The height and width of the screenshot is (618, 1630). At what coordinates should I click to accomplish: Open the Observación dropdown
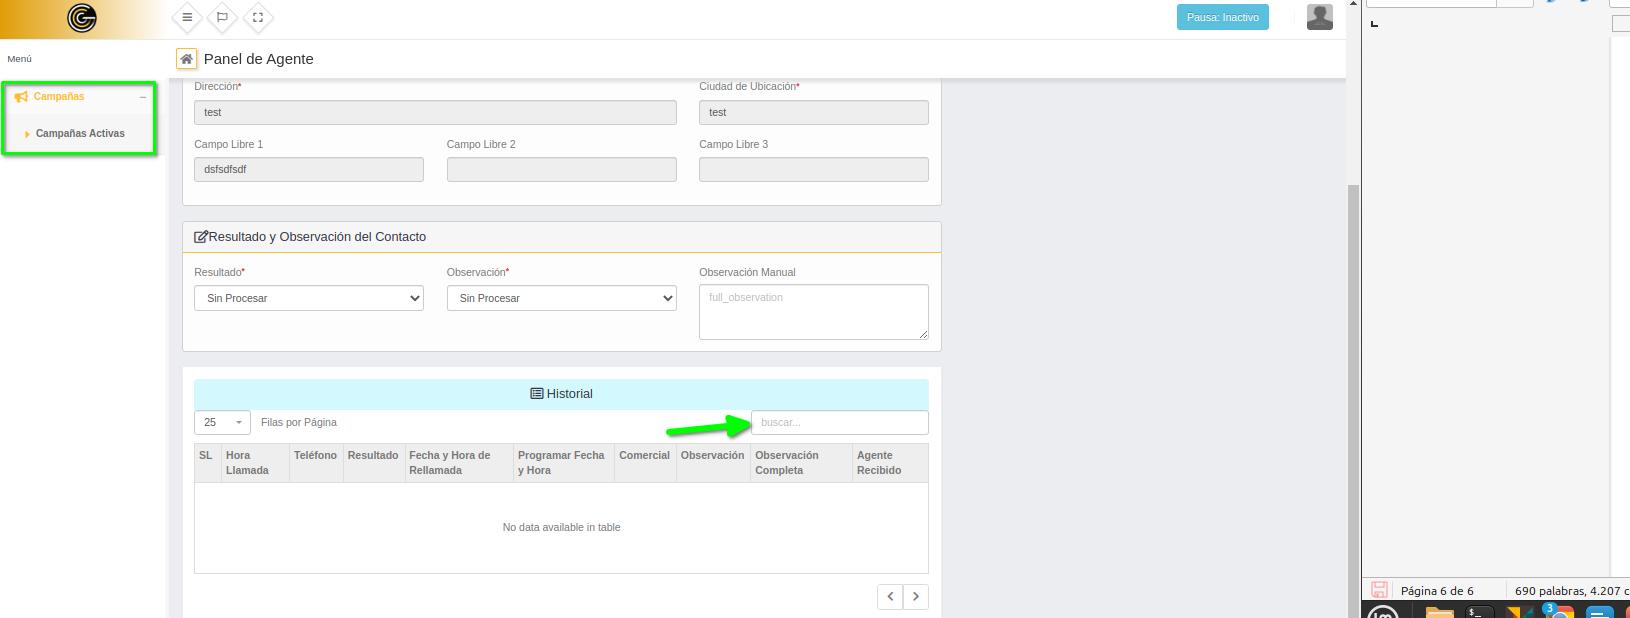561,298
